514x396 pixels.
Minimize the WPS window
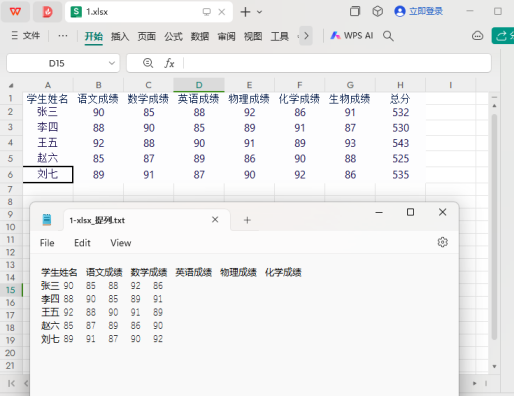(x=470, y=11)
